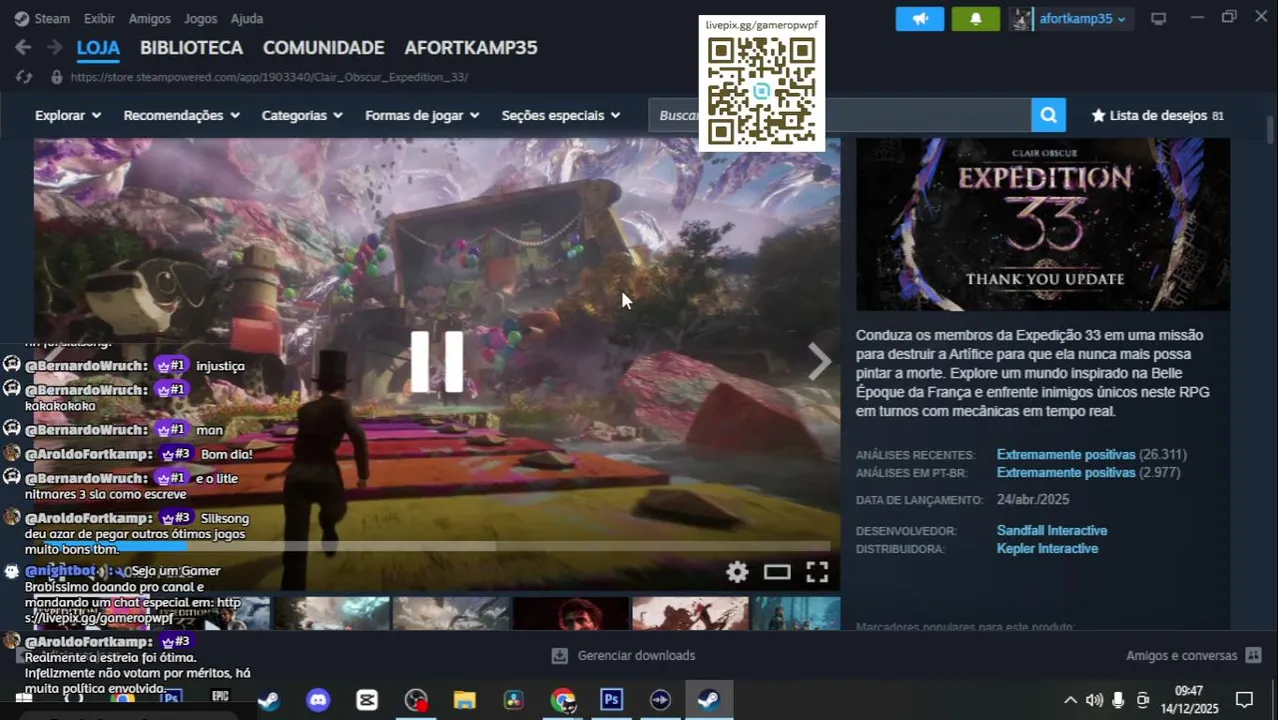Open Amigos e conversas chat icon
1278x720 pixels.
[x=1253, y=656]
